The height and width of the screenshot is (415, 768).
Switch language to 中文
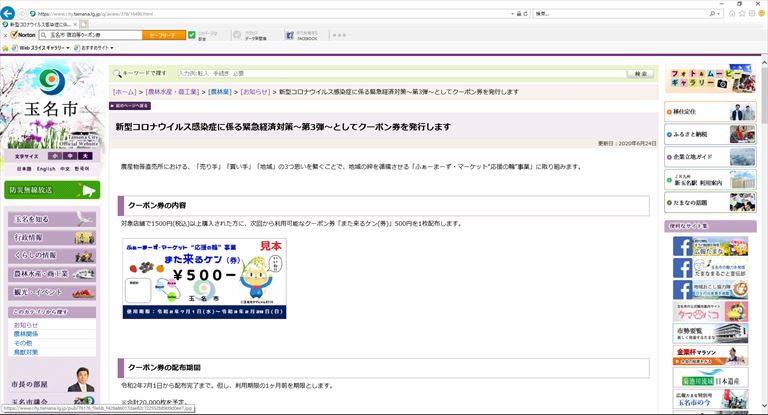point(65,169)
